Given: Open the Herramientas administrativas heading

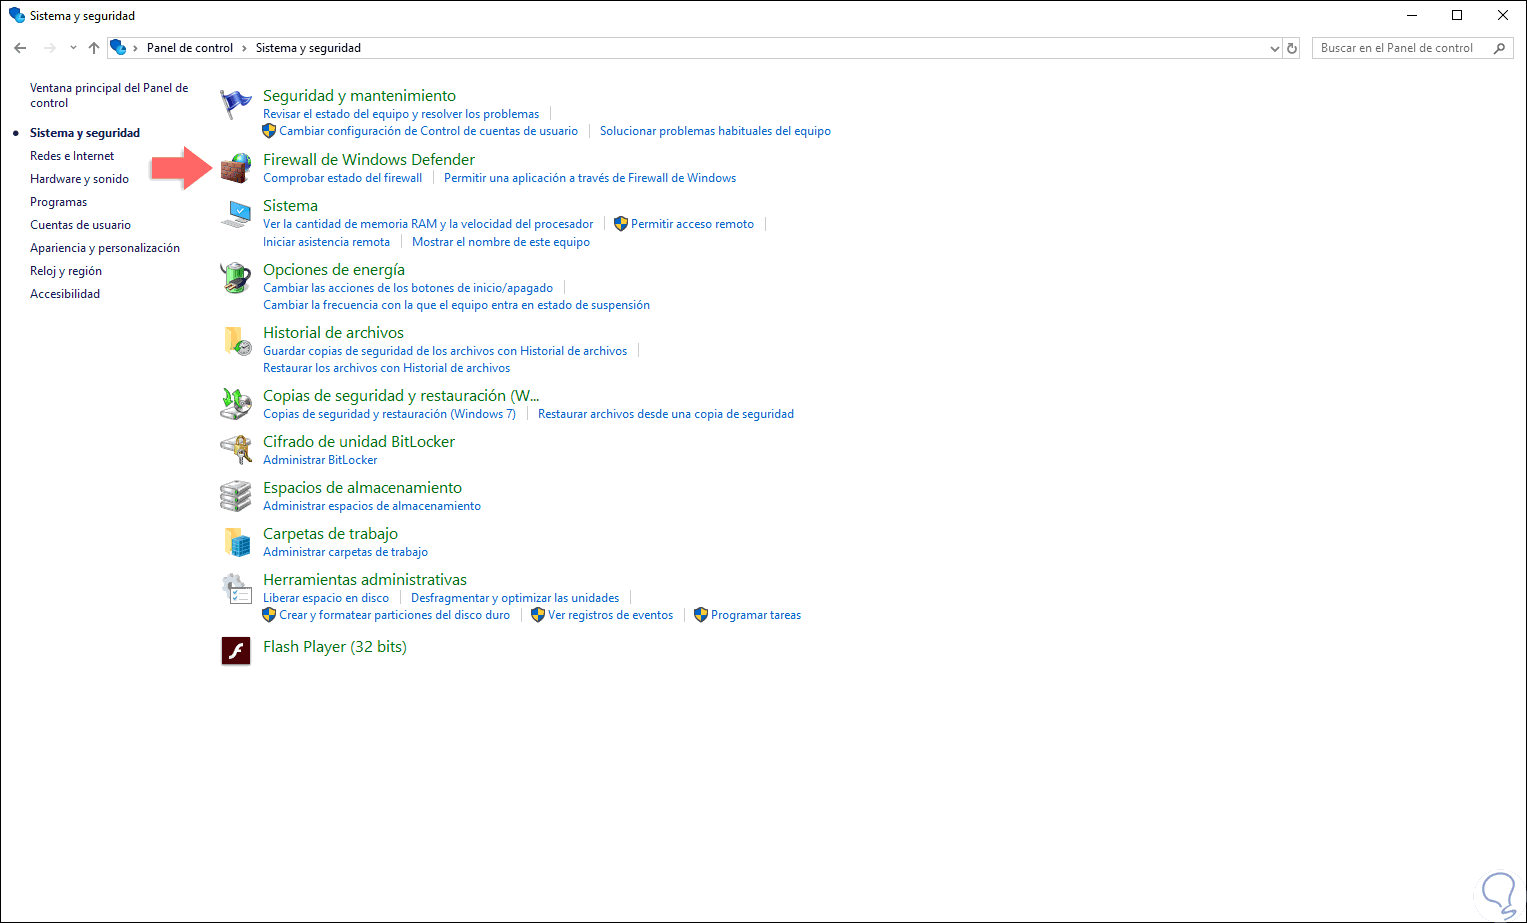Looking at the screenshot, I should (365, 579).
